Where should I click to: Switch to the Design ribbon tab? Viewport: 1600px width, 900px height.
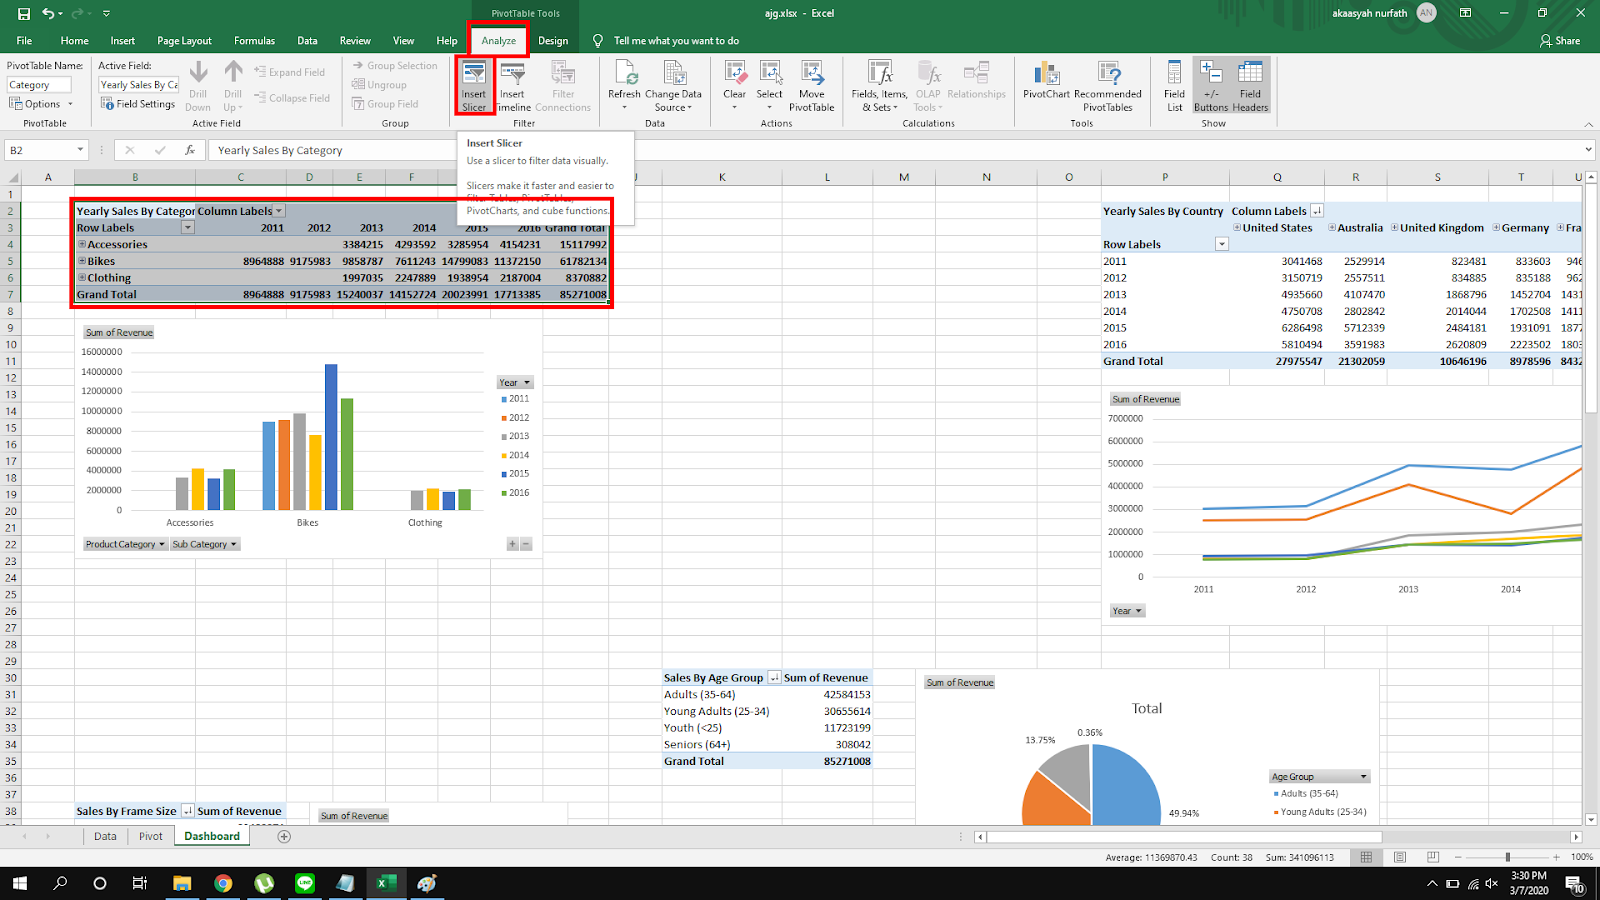(553, 41)
